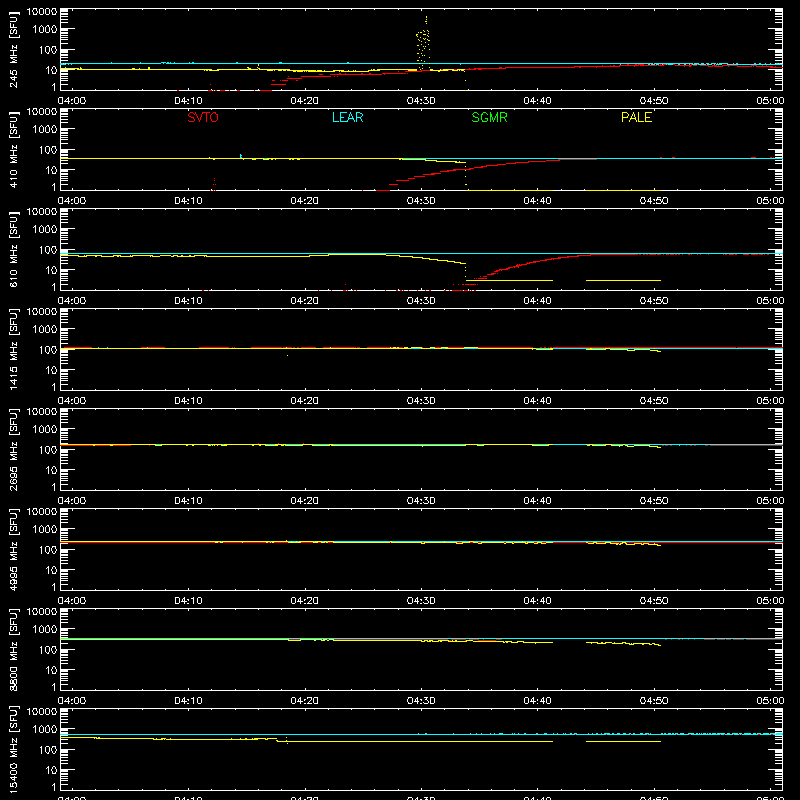The image size is (800, 800).
Task: Click the red SVTO legend label
Action: click(x=203, y=117)
